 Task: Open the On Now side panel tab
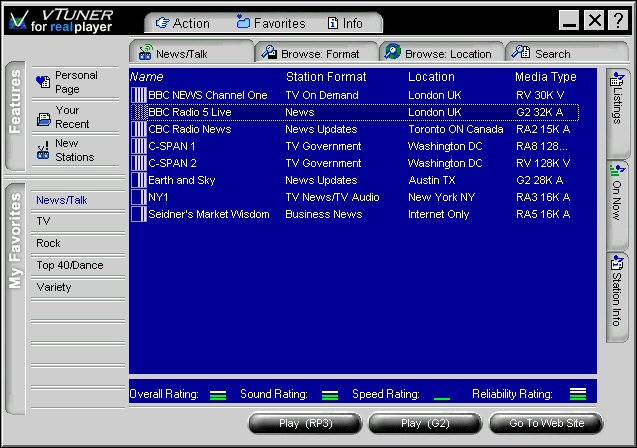617,205
